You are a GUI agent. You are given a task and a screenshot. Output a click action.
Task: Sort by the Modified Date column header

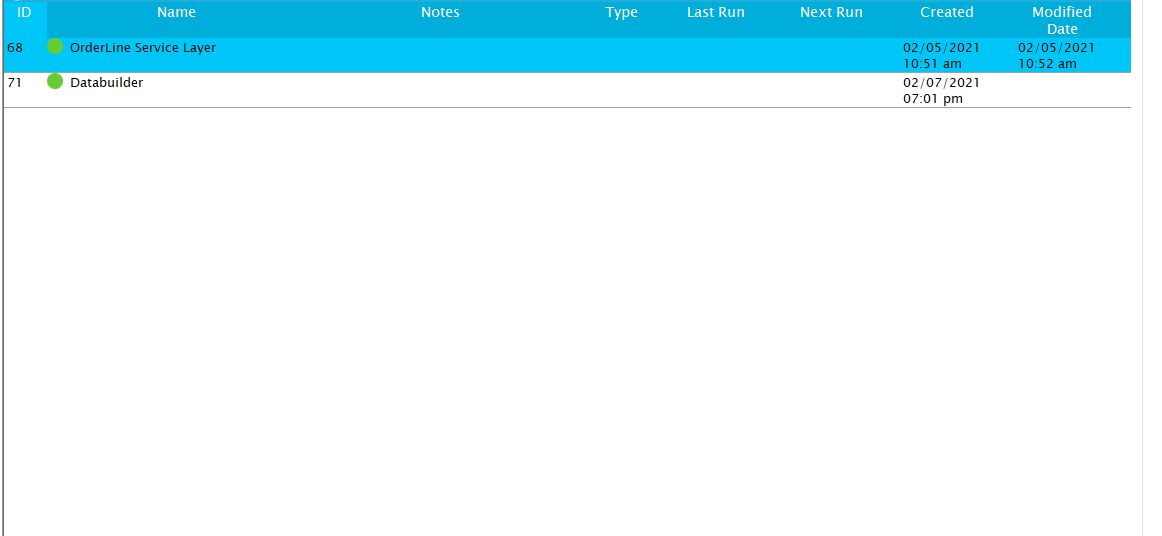(1062, 21)
